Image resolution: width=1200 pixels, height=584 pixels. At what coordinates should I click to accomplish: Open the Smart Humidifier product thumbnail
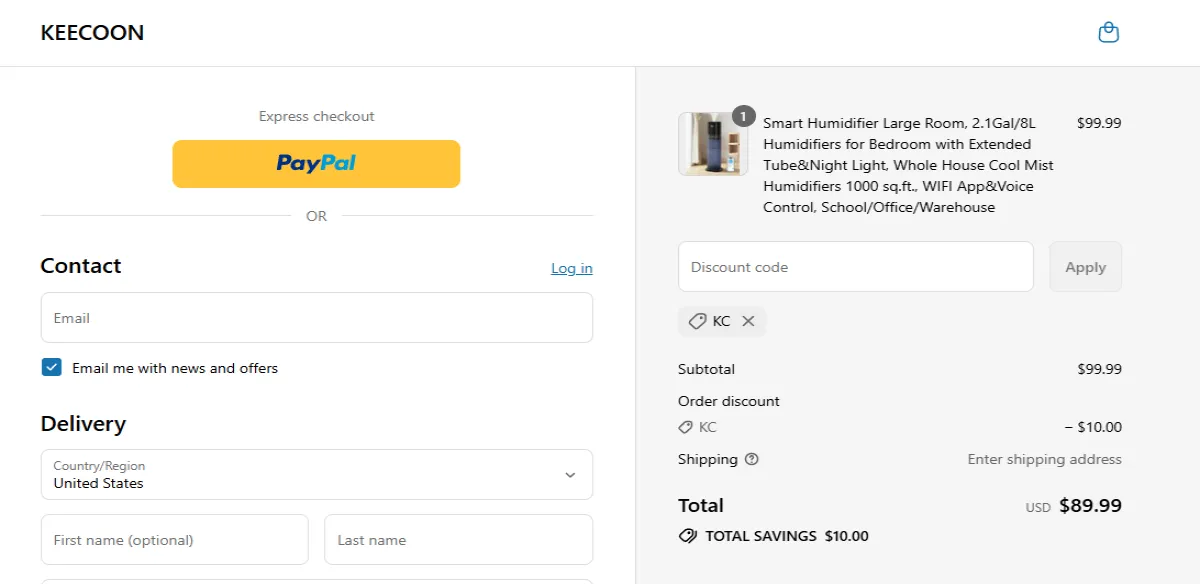click(712, 143)
